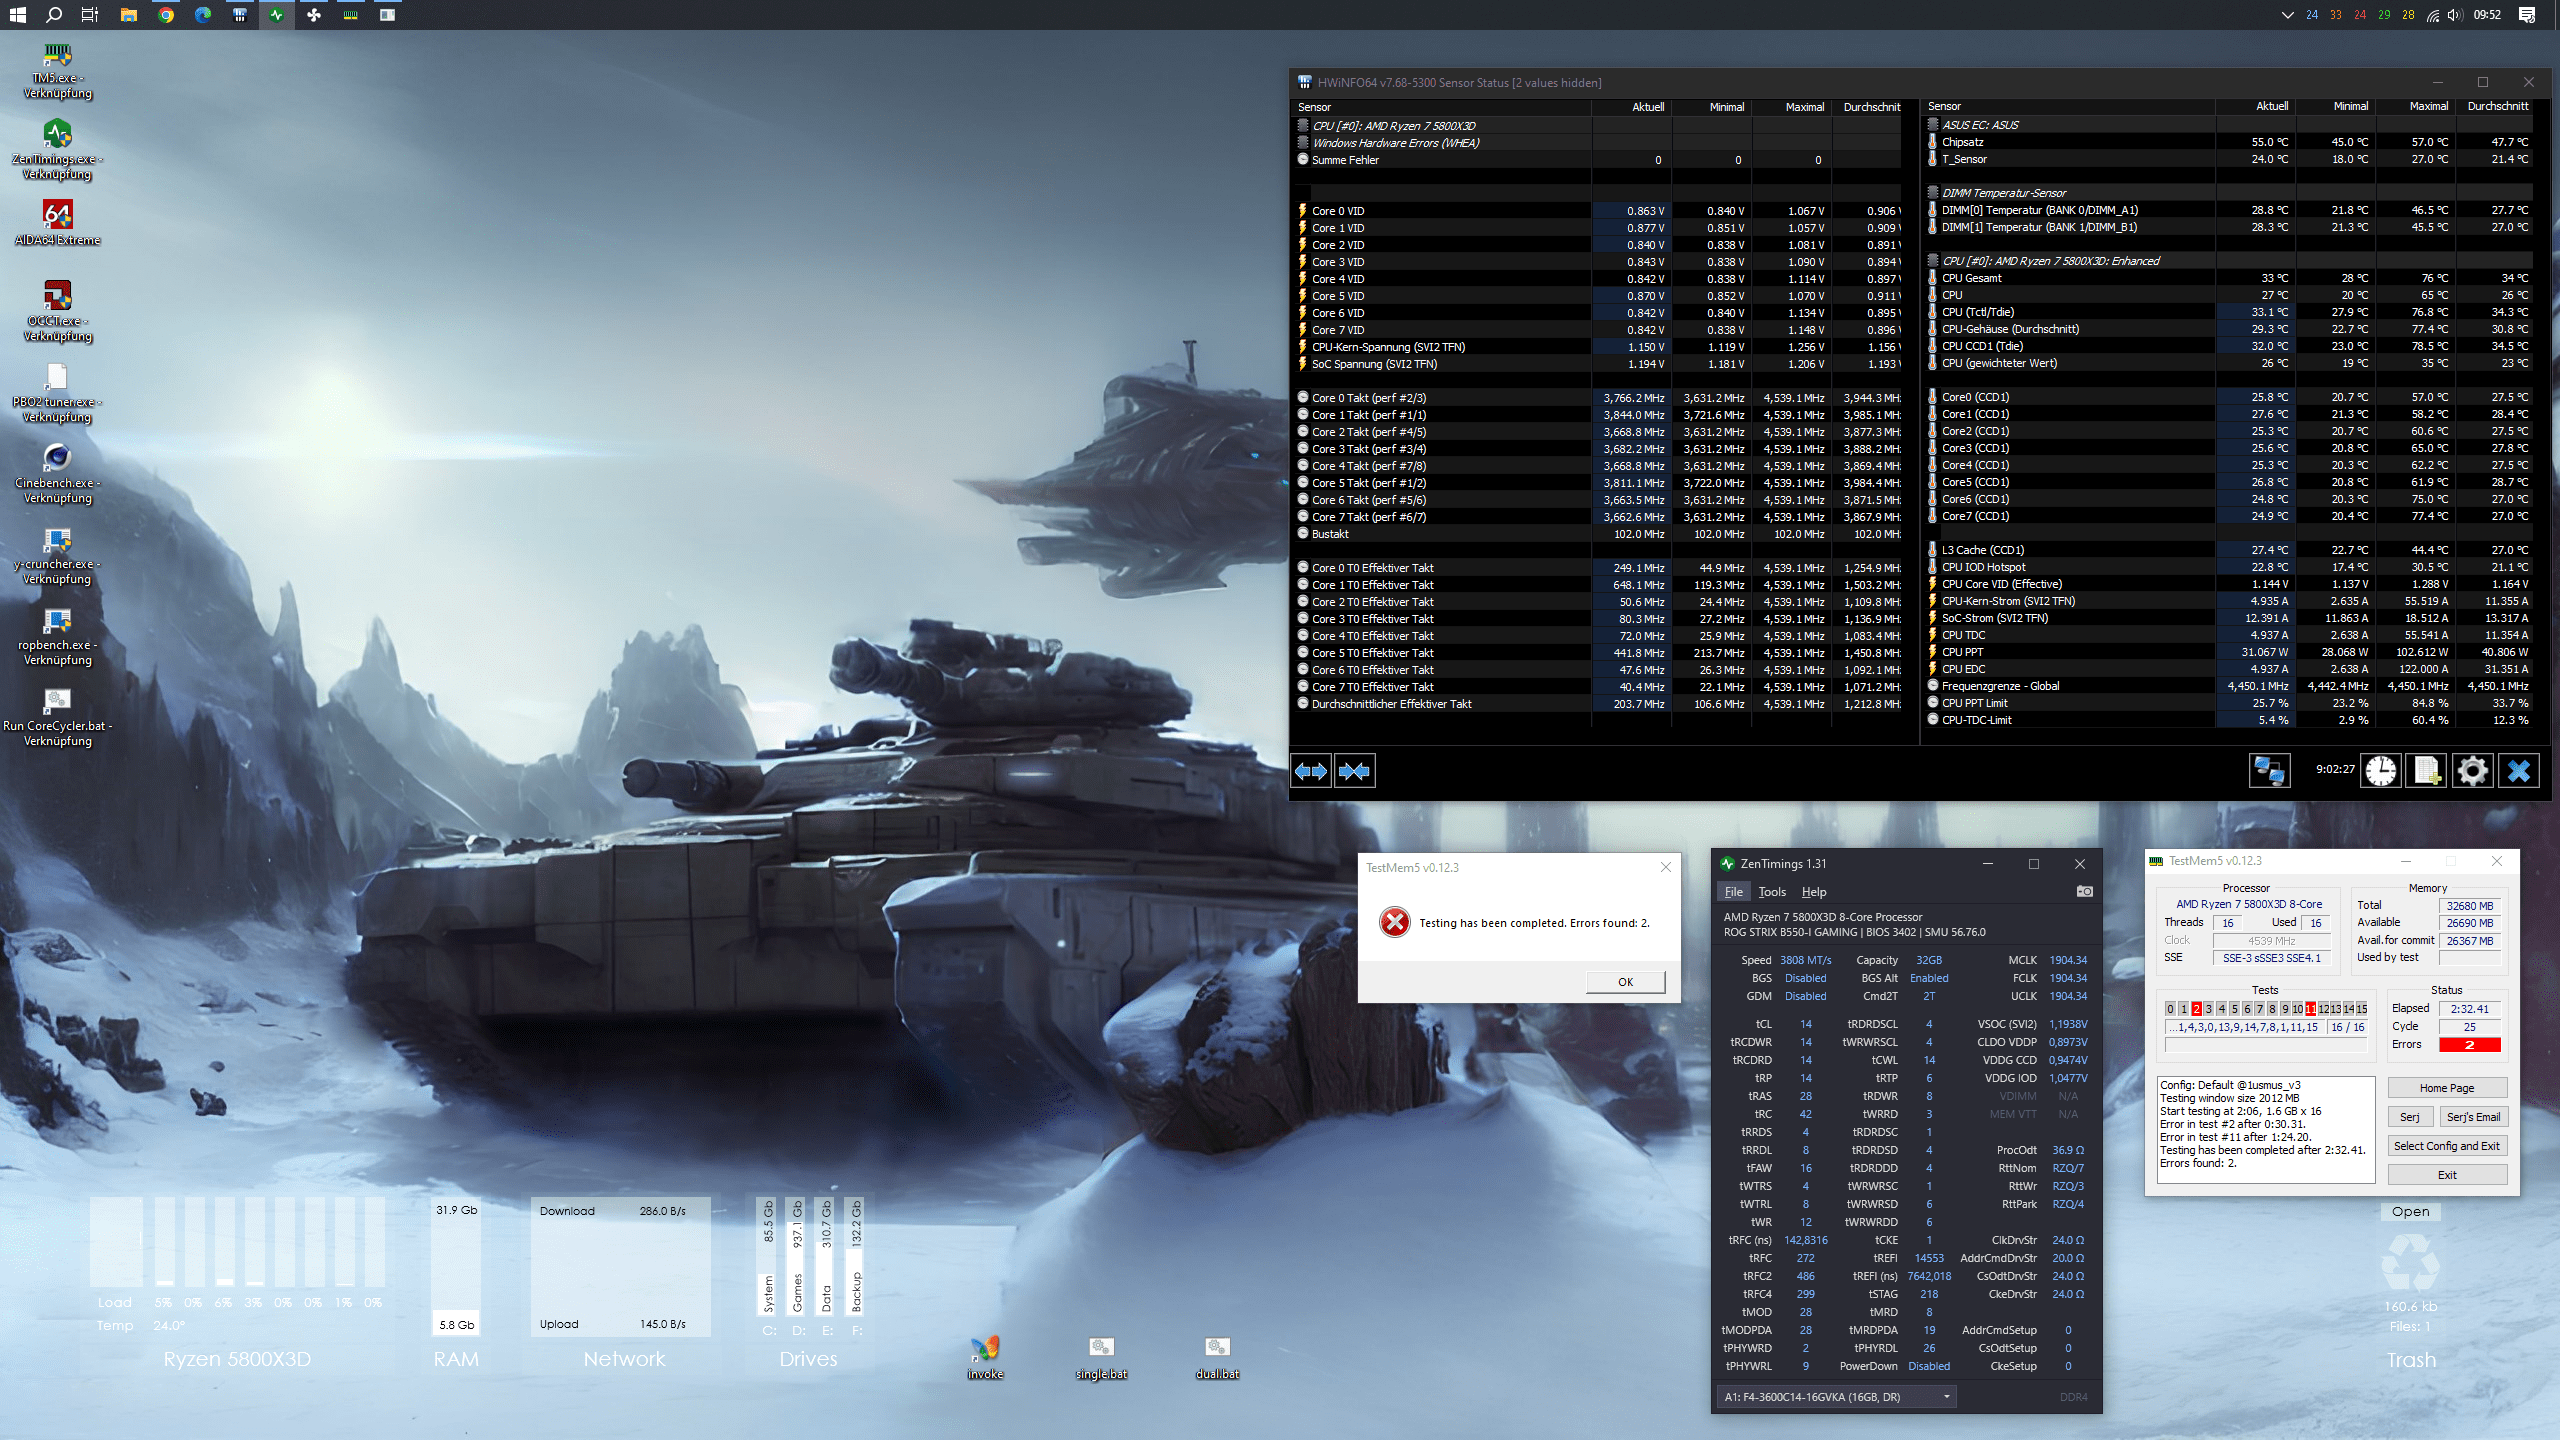Open the ropbench.exe desktop shortcut

[57, 636]
